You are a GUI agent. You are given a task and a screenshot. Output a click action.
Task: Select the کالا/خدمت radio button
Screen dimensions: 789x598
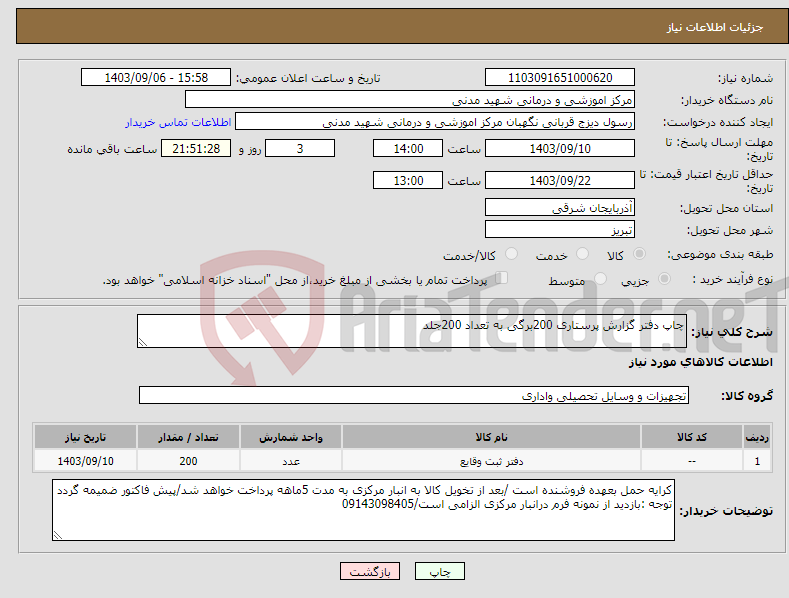point(511,254)
